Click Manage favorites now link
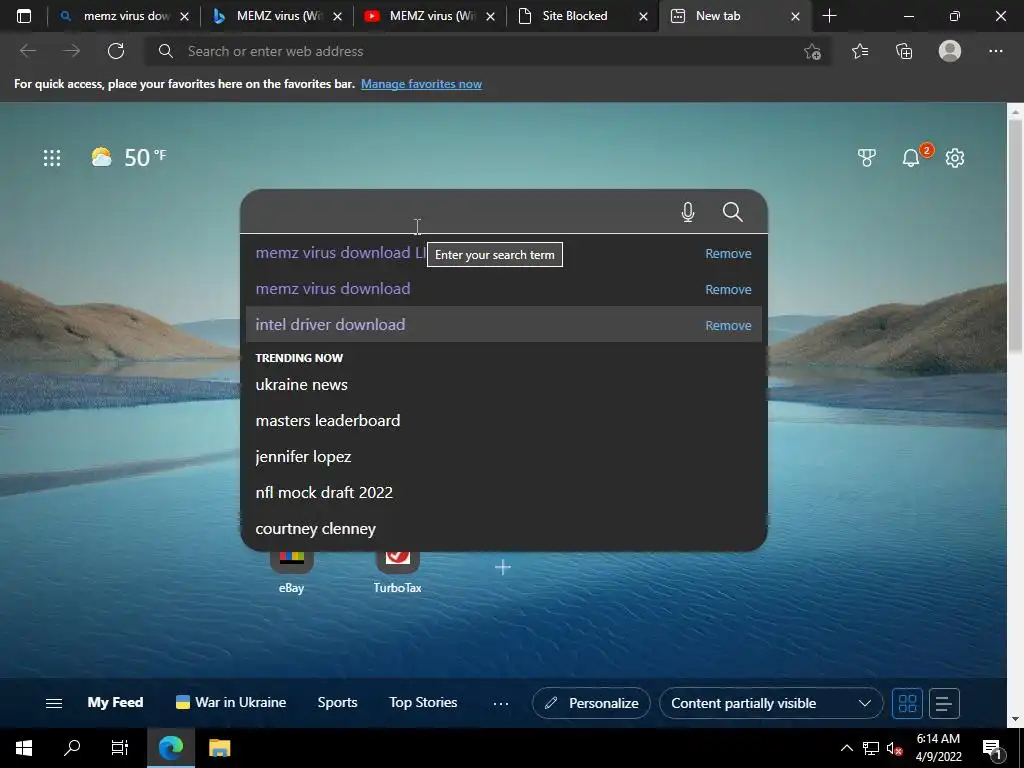The width and height of the screenshot is (1024, 768). 421,84
